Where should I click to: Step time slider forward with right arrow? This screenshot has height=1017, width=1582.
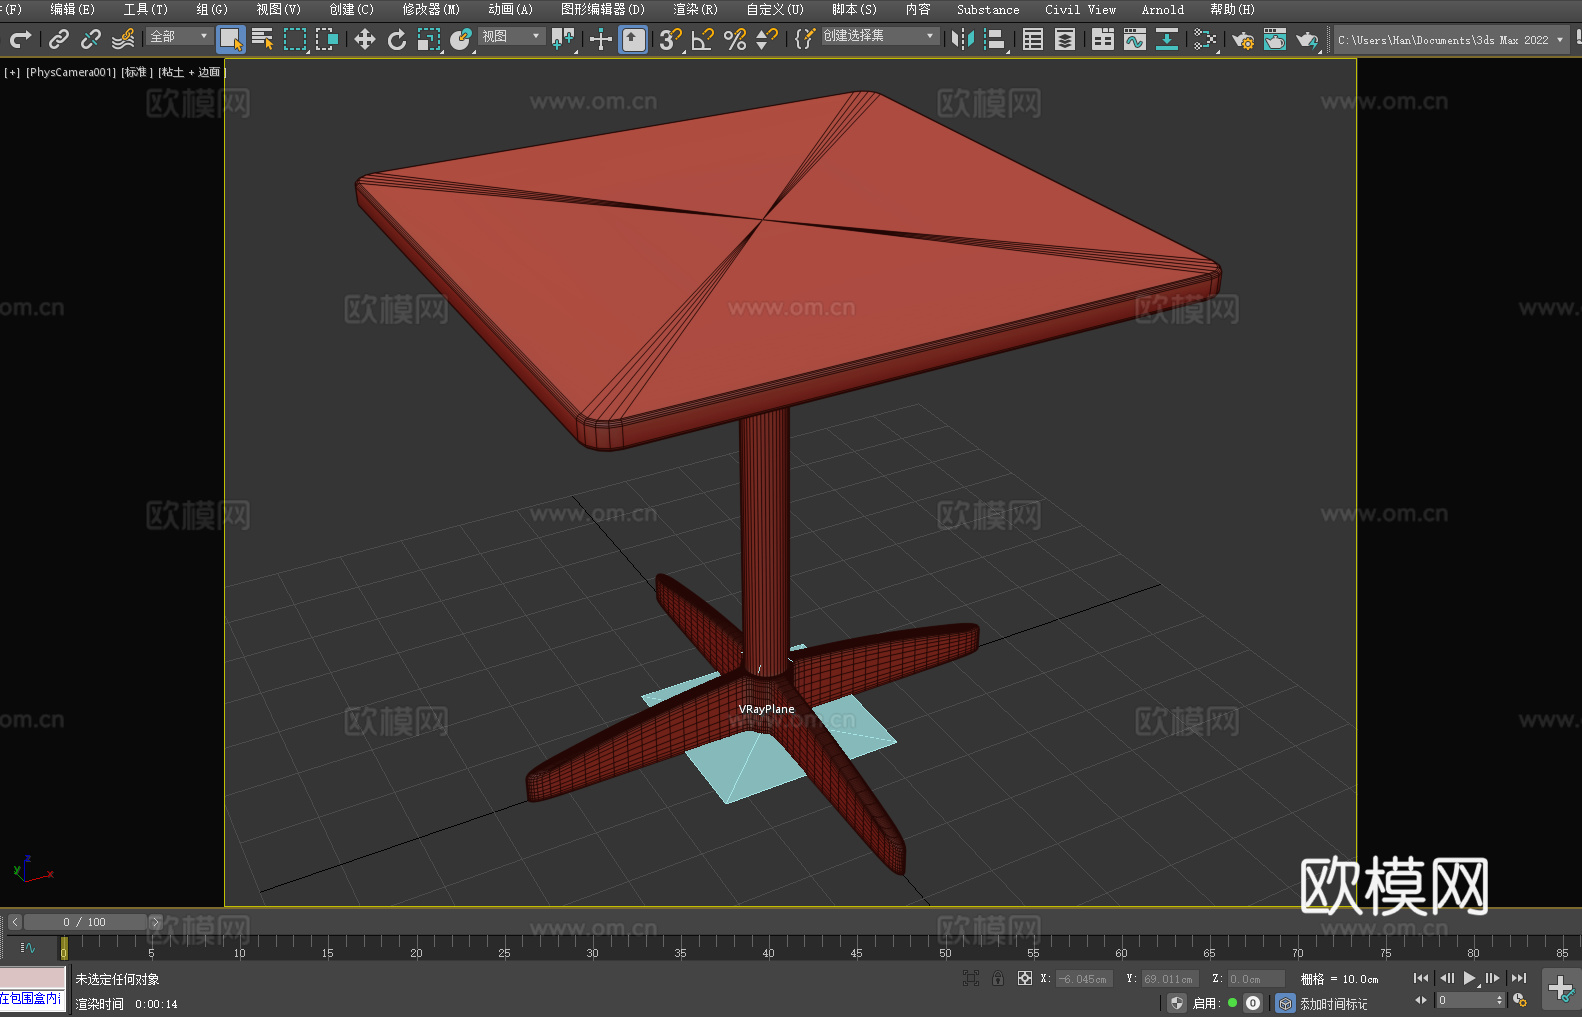155,922
